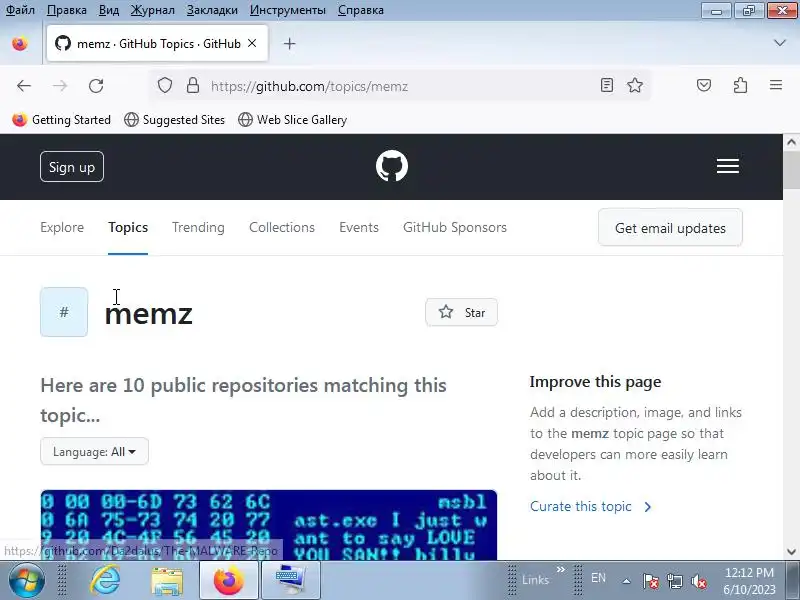Screen dimensions: 800x600
Task: Open the Firefox application menu icon
Action: pyautogui.click(x=776, y=85)
